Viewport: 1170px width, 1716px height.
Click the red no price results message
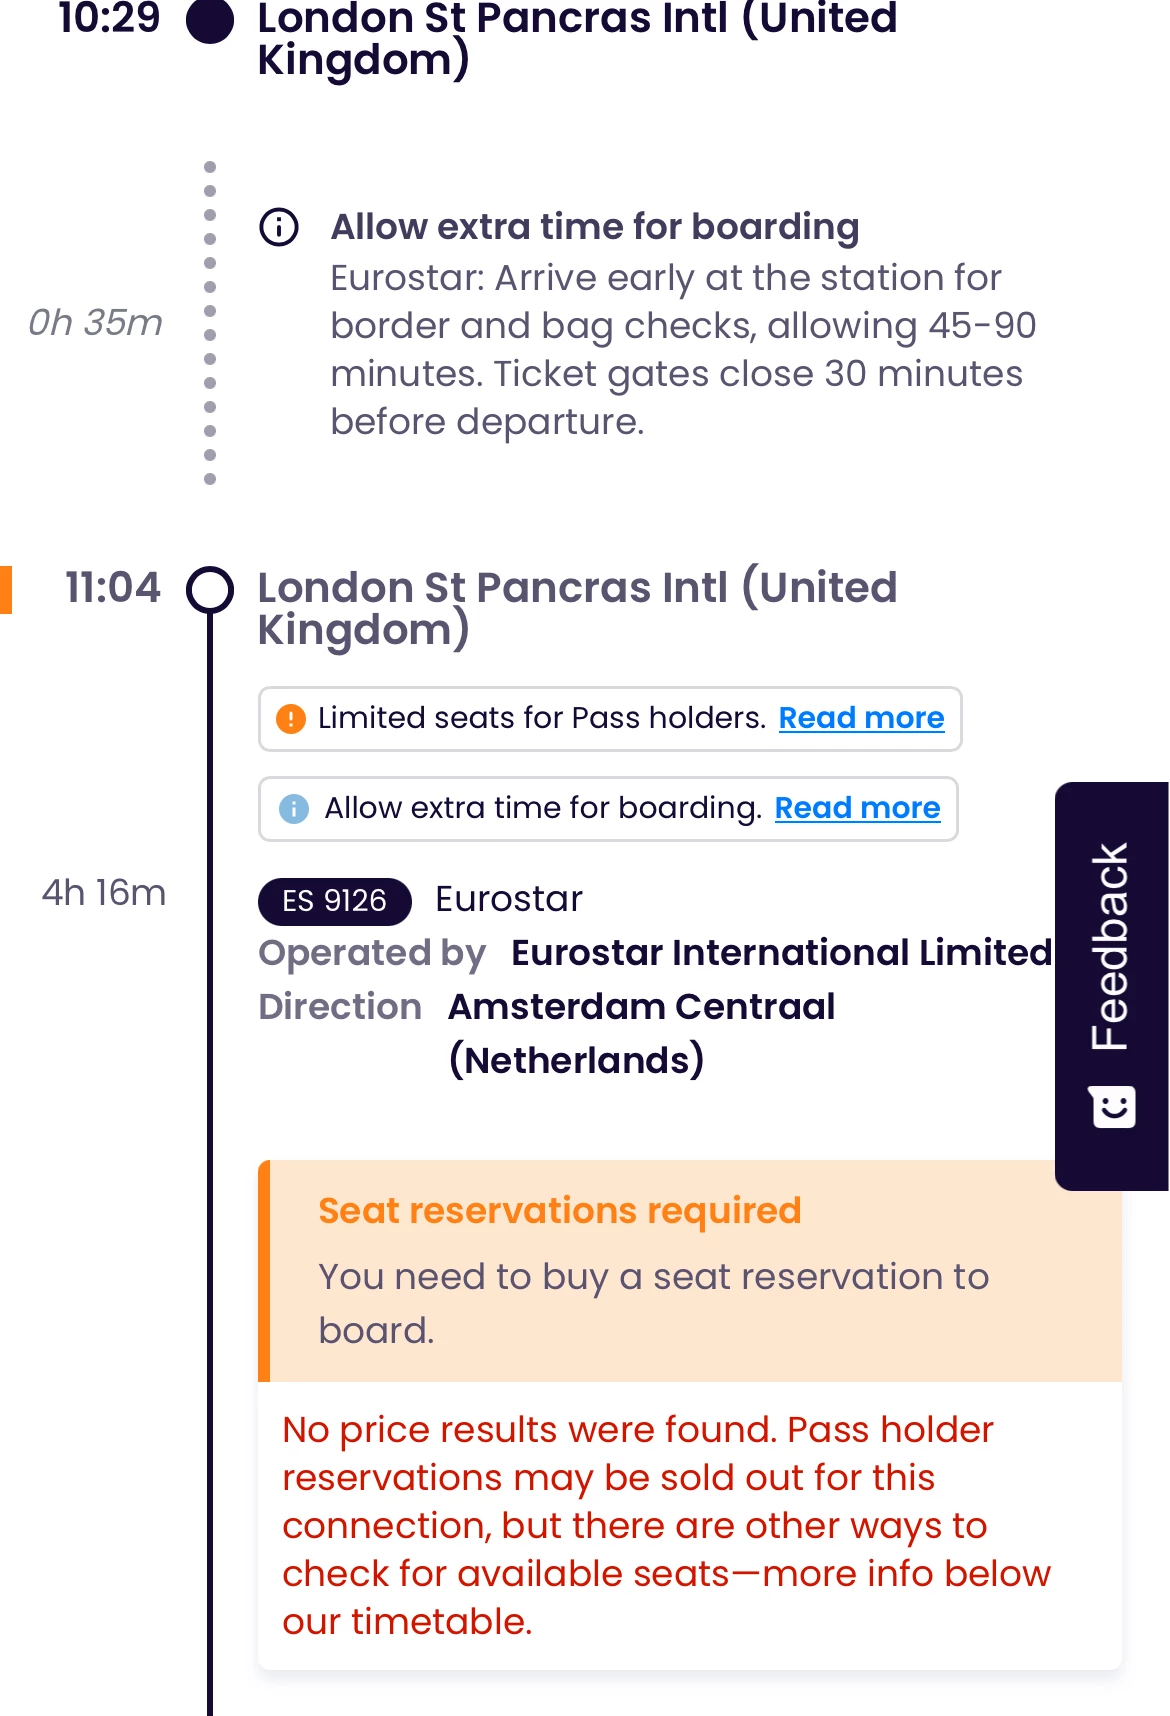(667, 1525)
